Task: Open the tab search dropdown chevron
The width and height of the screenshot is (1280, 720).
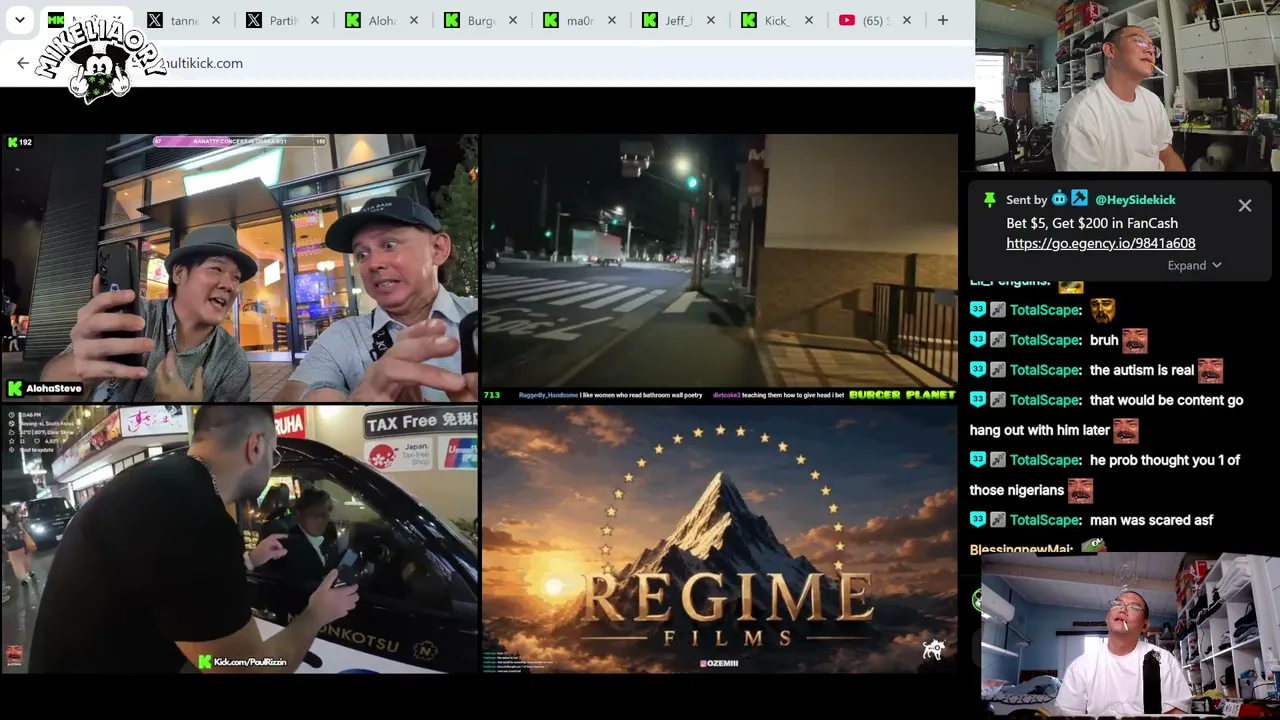Action: coord(20,20)
